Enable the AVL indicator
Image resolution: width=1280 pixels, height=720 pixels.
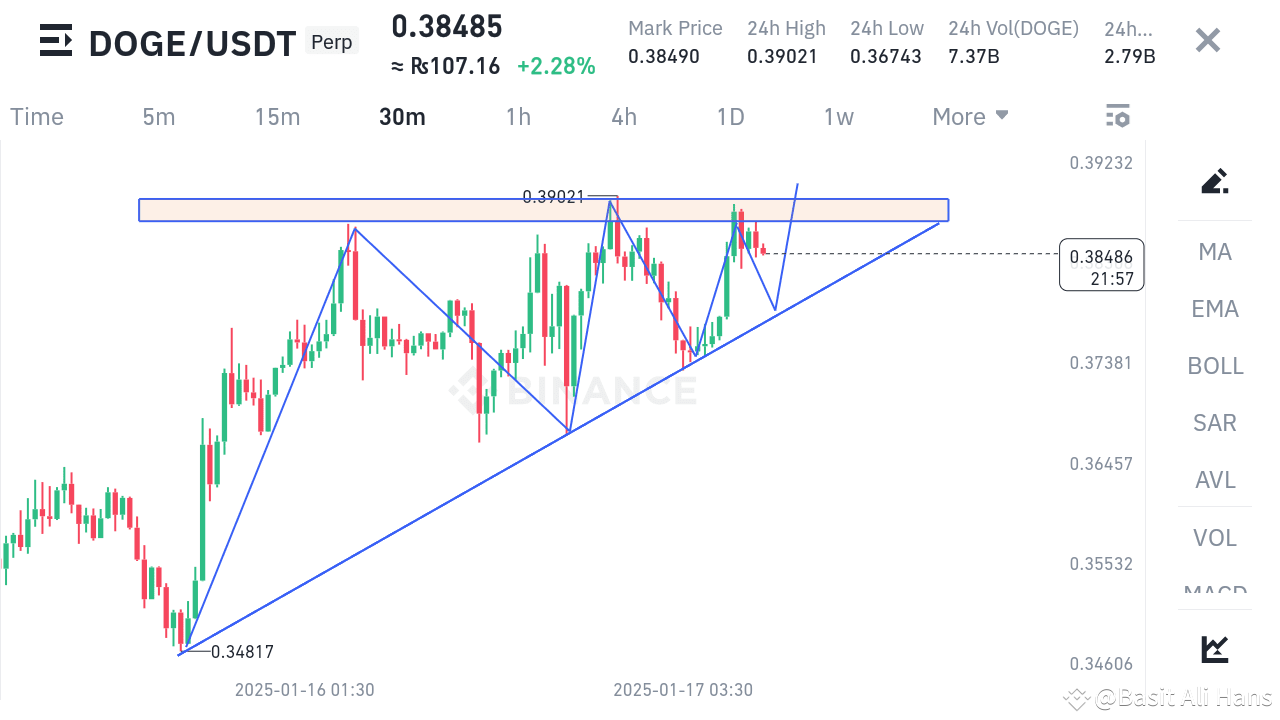click(1213, 480)
